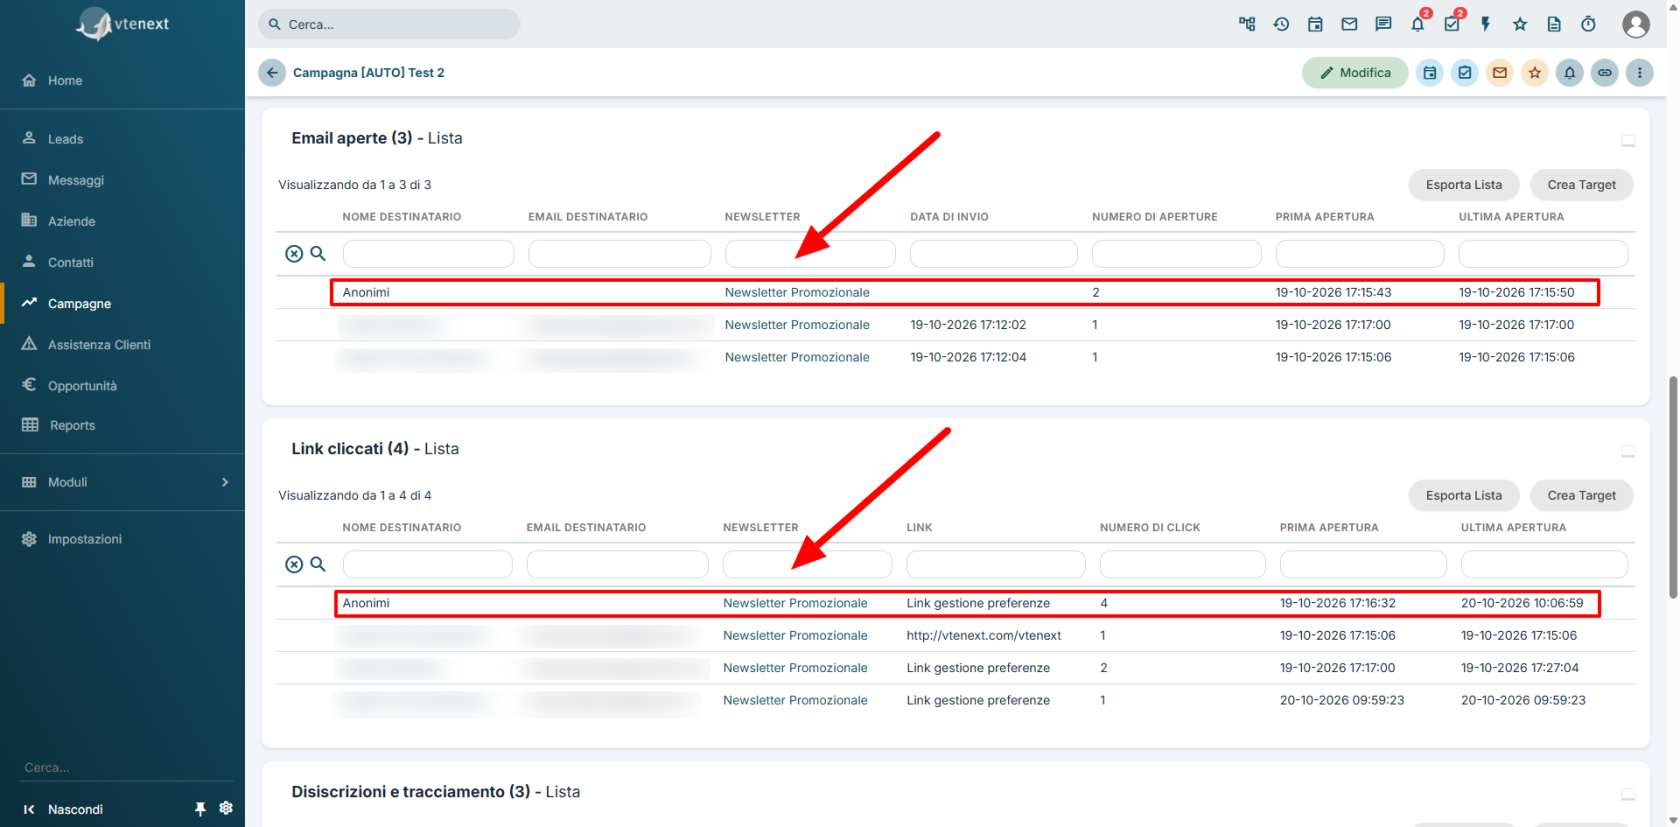Run the search in Link cliccati filters
The height and width of the screenshot is (827, 1680).
(318, 564)
